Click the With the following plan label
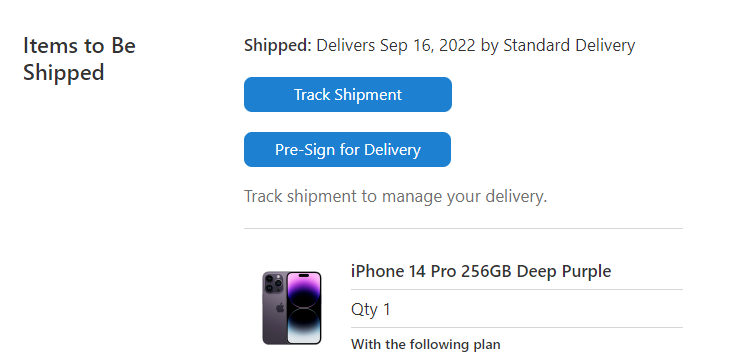This screenshot has width=740, height=362. [x=426, y=344]
